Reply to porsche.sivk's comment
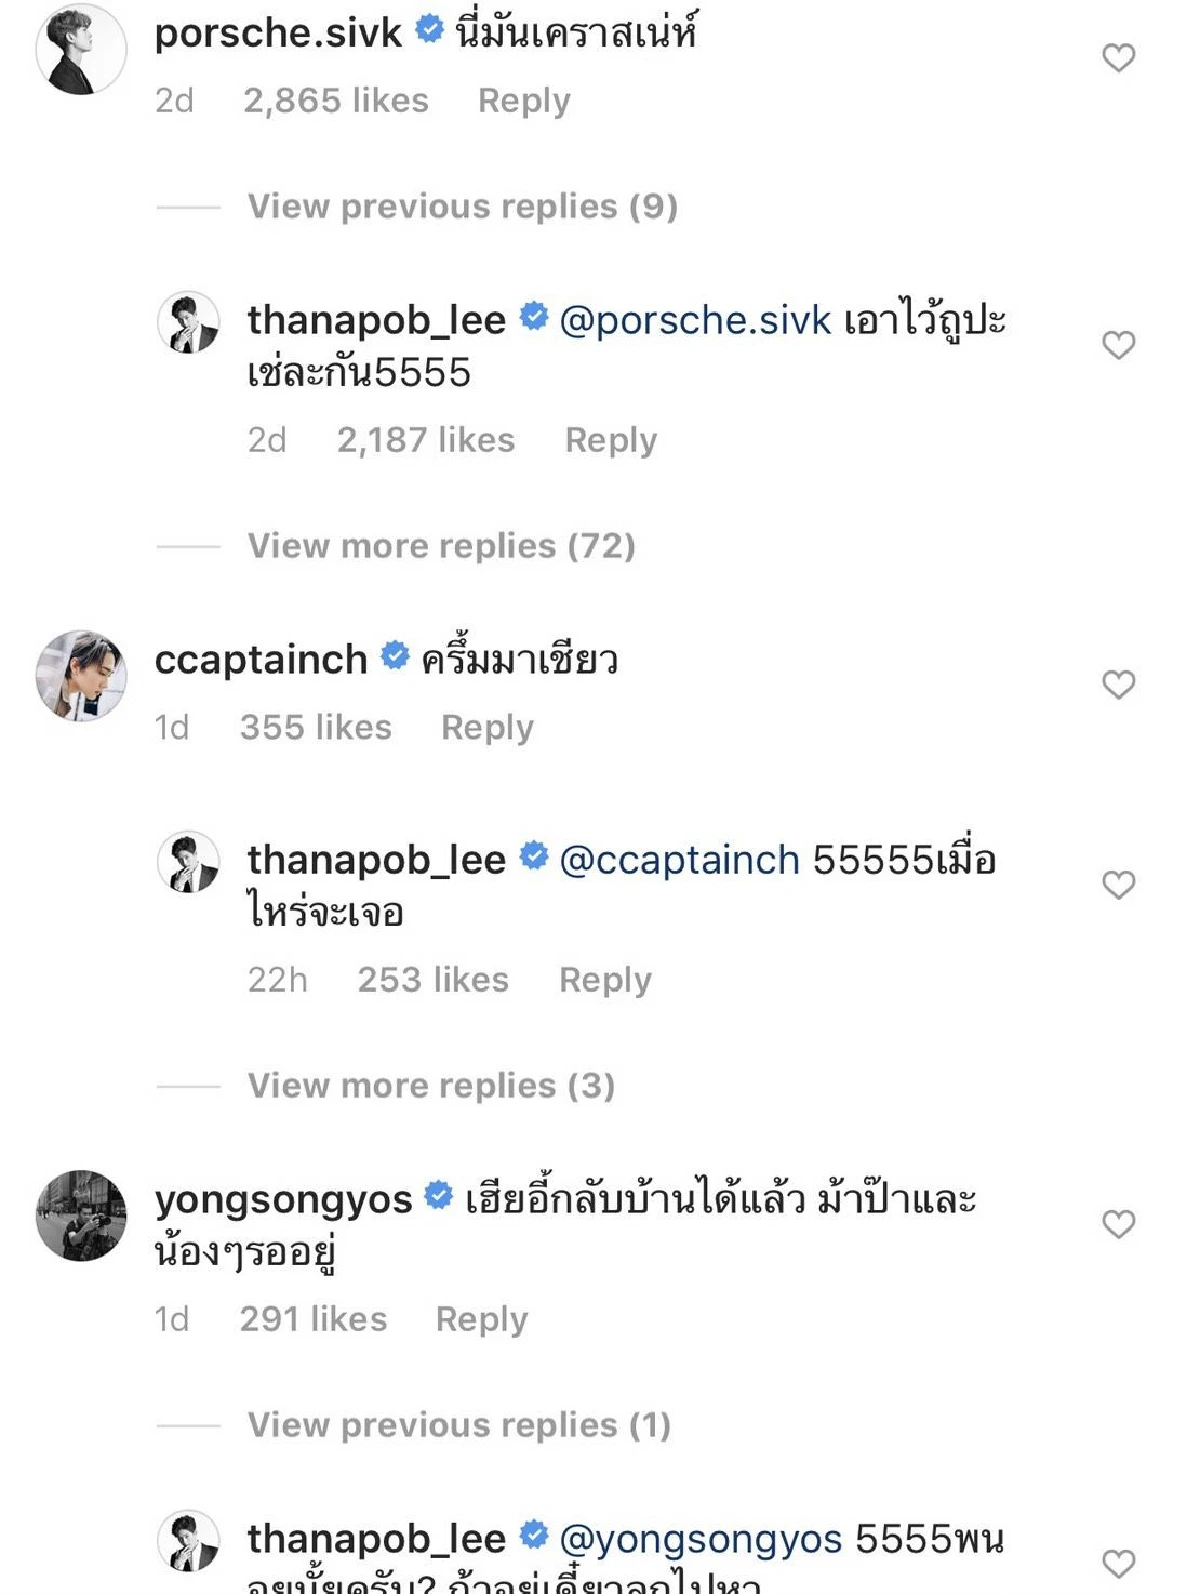Screen dimensions: 1200x1594 point(523,100)
